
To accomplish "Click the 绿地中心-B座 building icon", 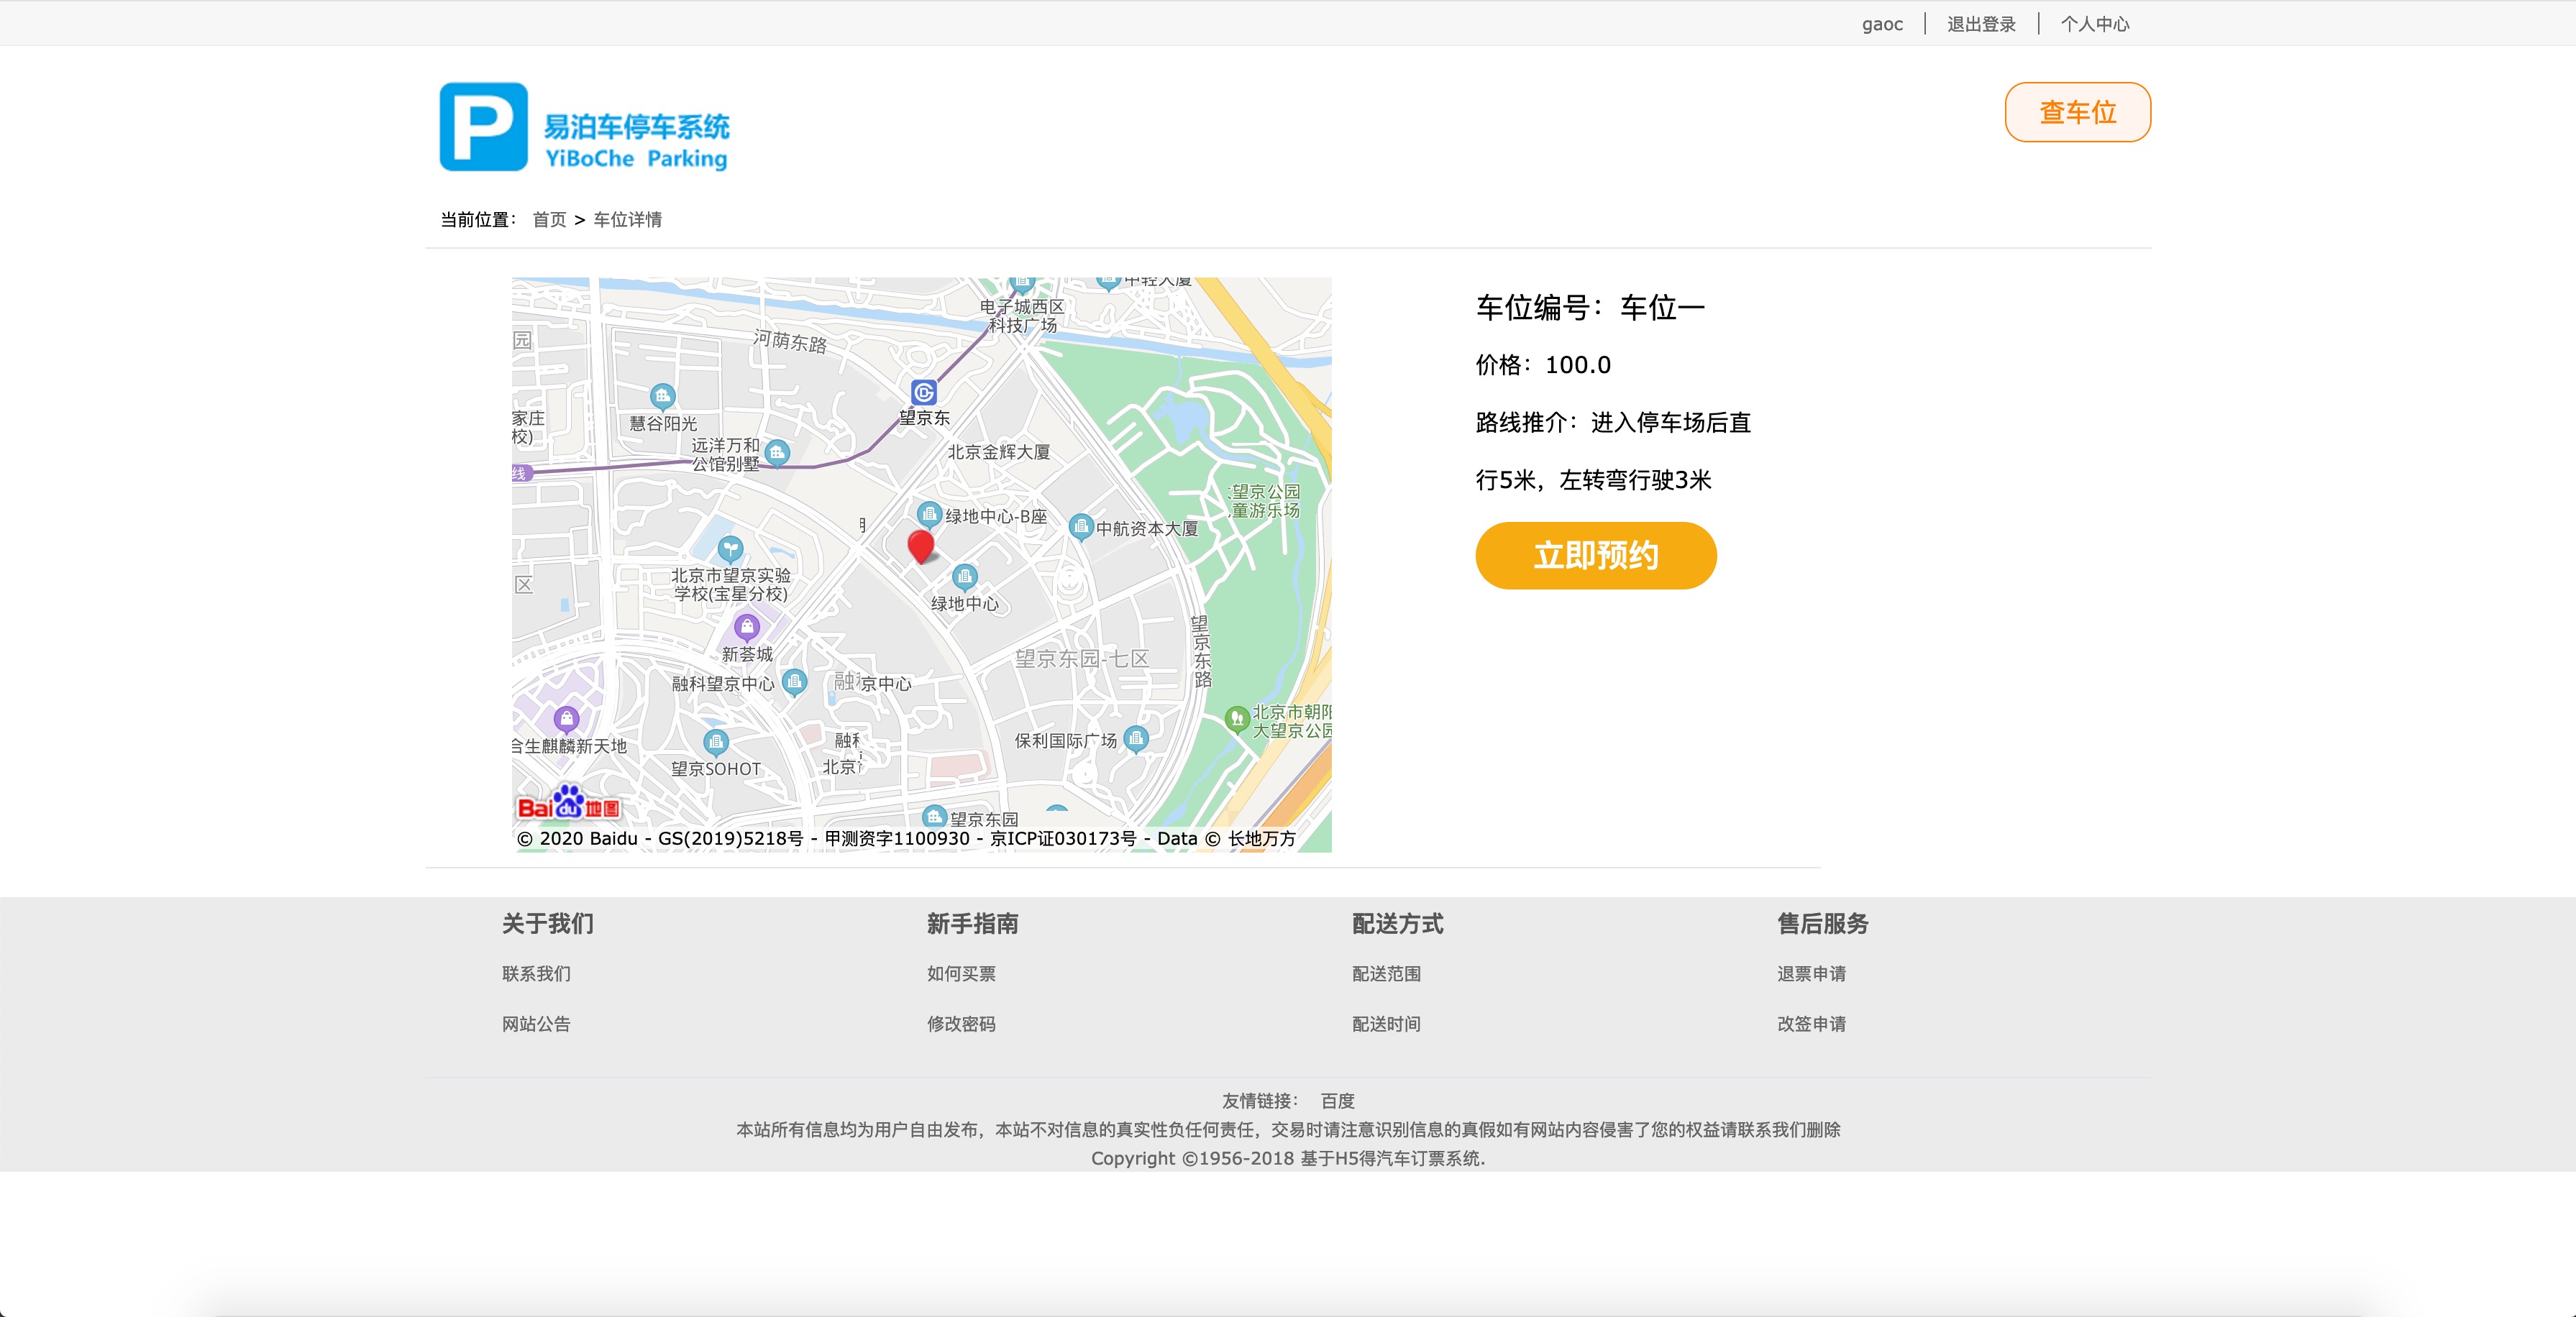I will tap(929, 514).
